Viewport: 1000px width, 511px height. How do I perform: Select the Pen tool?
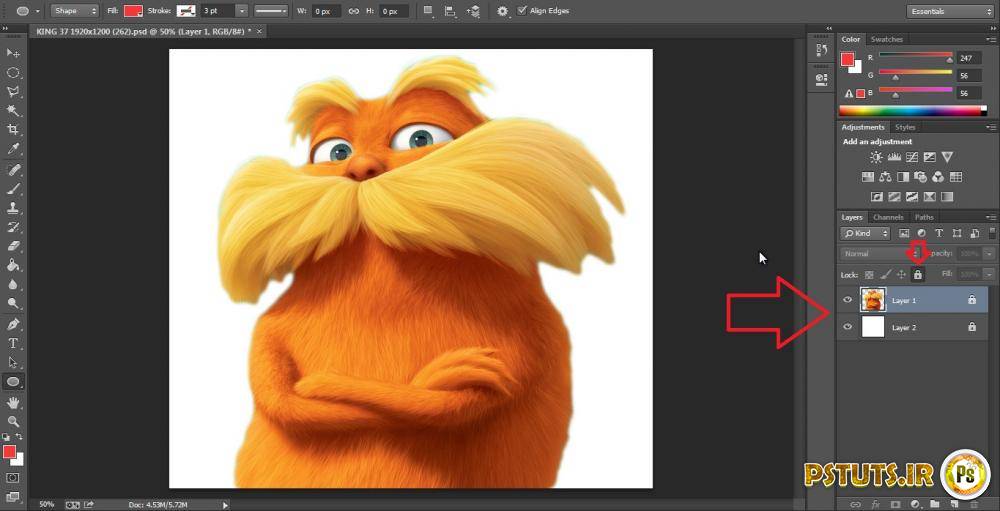click(x=13, y=324)
